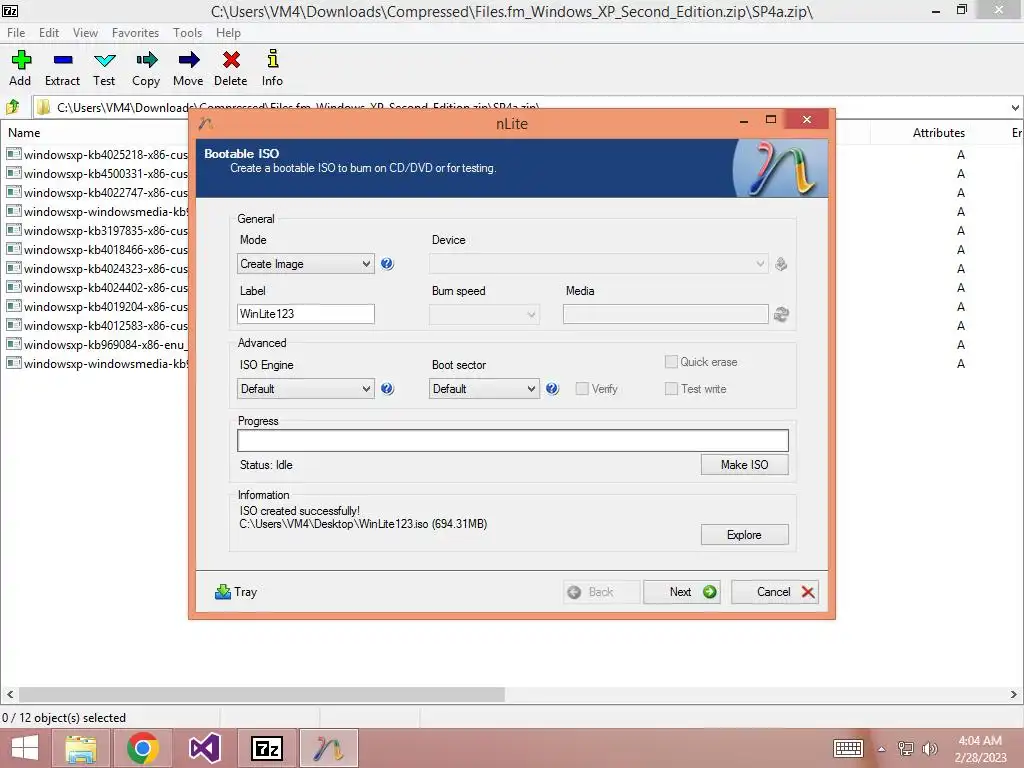Select windowsxp-kb4024323-x86 file in 7-Zip

pos(97,268)
